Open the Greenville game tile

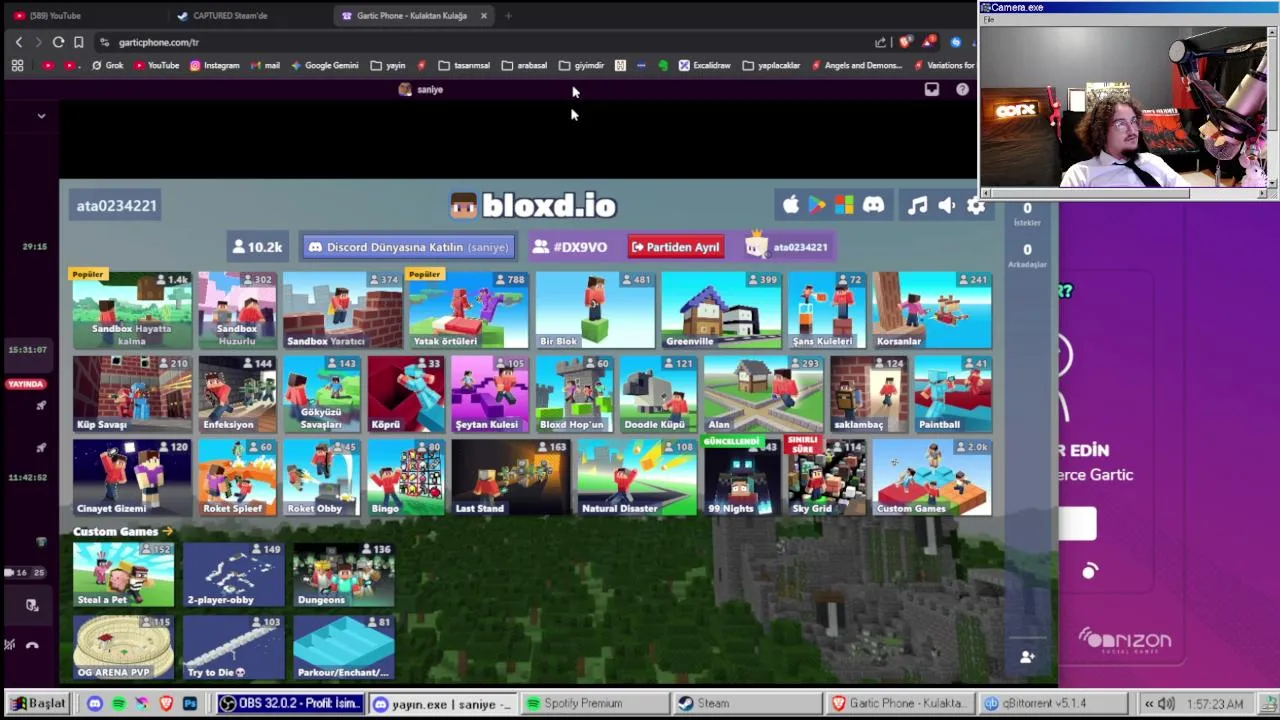coord(720,309)
